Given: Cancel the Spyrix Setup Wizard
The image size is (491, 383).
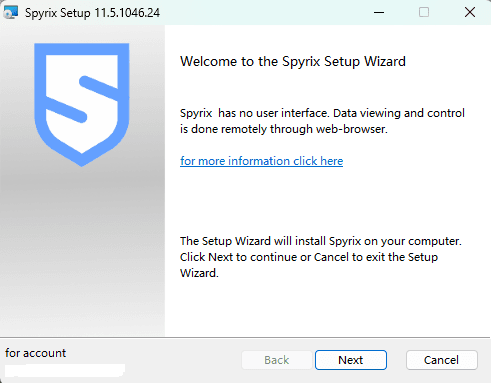Looking at the screenshot, I should point(441,360).
